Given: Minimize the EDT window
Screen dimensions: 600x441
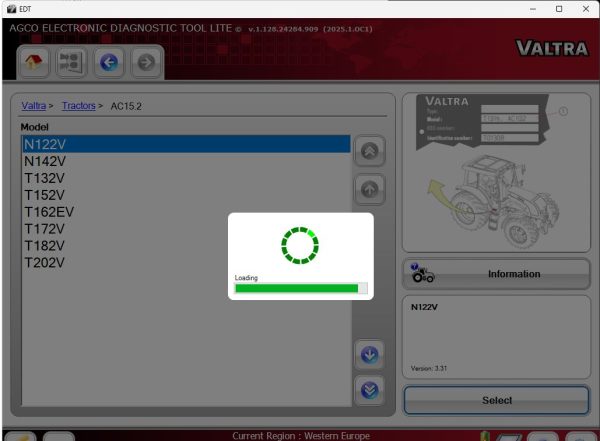Looking at the screenshot, I should (533, 9).
